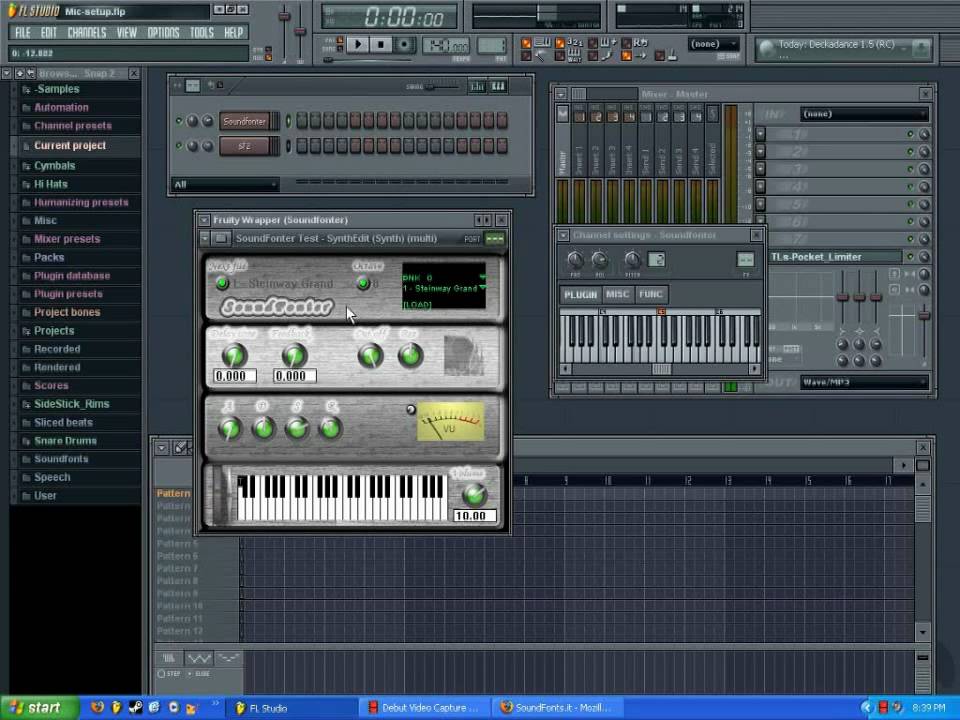Click the VU meter in SoundFonter plugin
Viewport: 960px width, 720px height.
pyautogui.click(x=450, y=422)
